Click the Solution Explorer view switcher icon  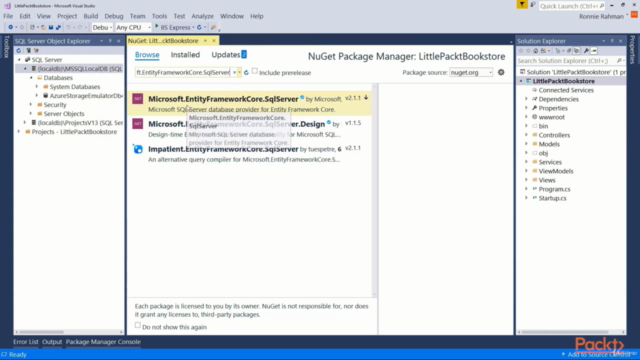[x=543, y=51]
